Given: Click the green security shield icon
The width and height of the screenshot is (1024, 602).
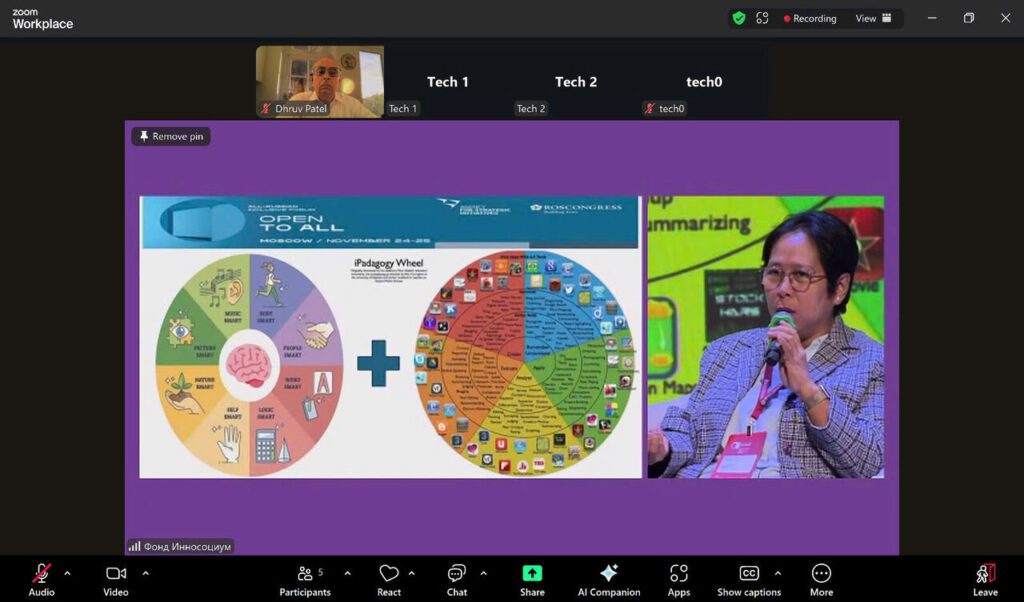Looking at the screenshot, I should pyautogui.click(x=739, y=17).
